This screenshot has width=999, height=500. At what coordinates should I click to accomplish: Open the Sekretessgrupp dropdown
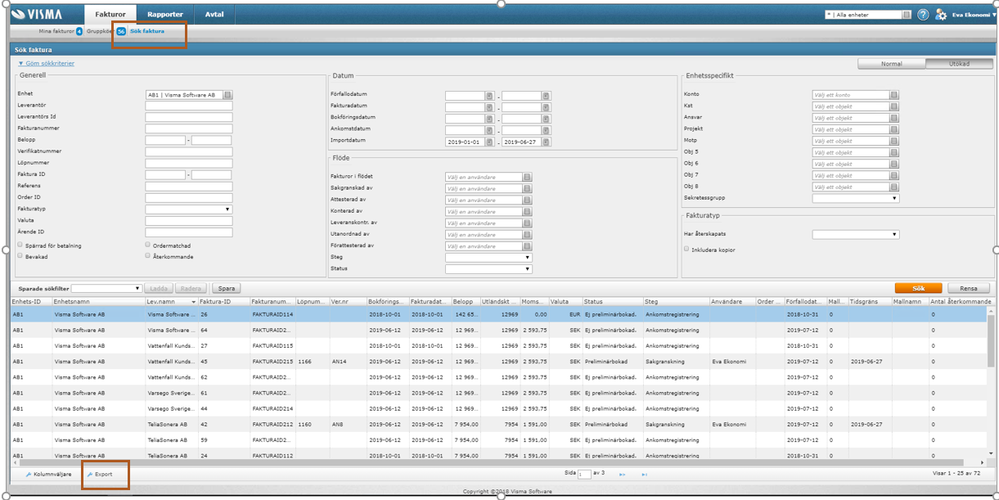[856, 198]
